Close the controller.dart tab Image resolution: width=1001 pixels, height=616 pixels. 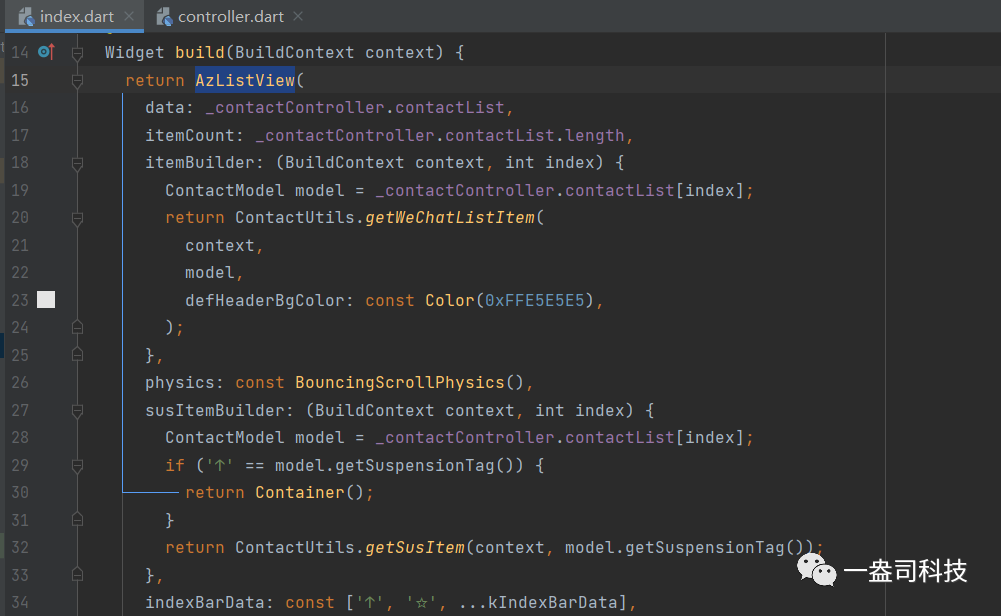point(298,16)
